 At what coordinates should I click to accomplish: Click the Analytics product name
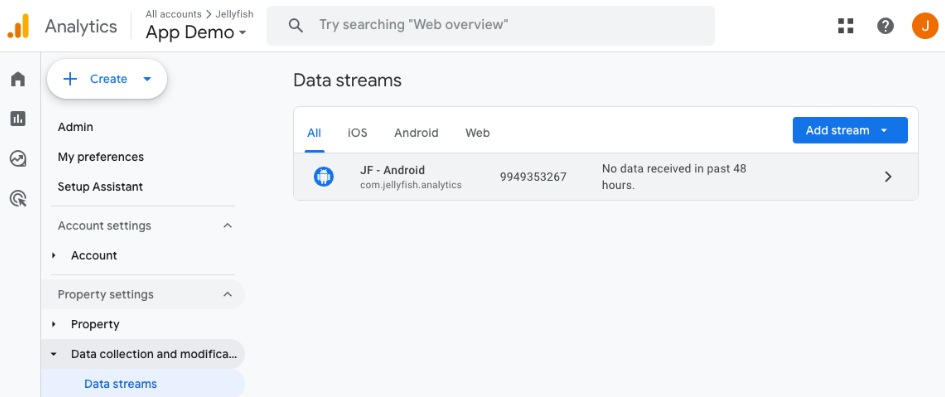click(x=81, y=26)
